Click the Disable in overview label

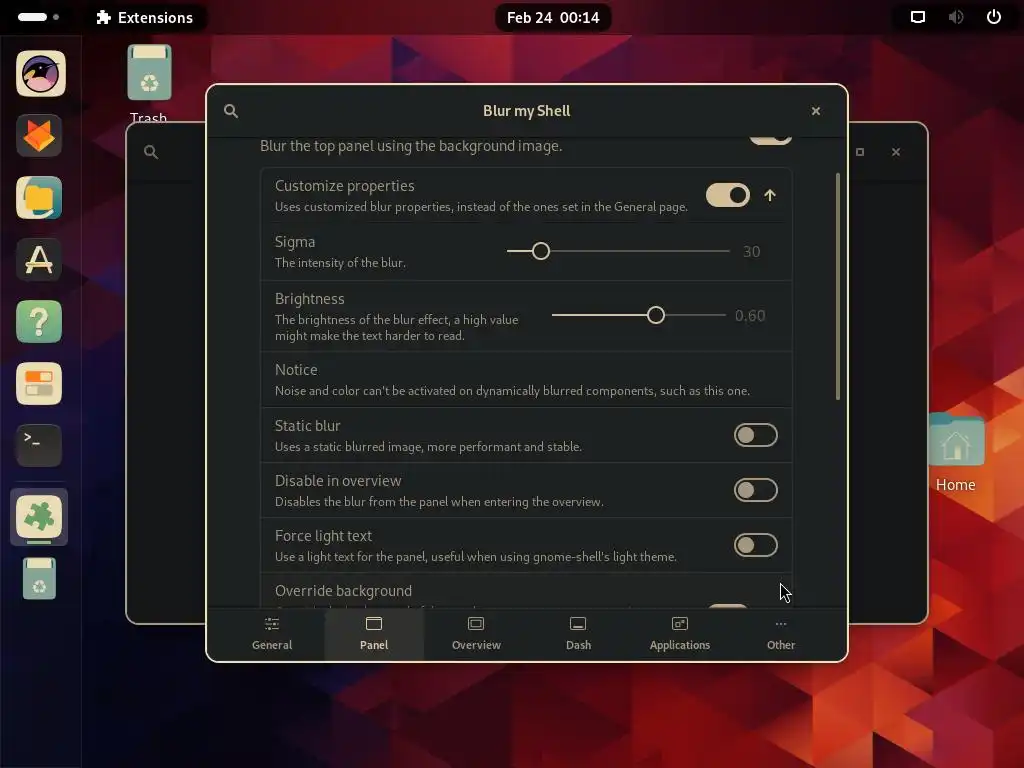(x=338, y=481)
